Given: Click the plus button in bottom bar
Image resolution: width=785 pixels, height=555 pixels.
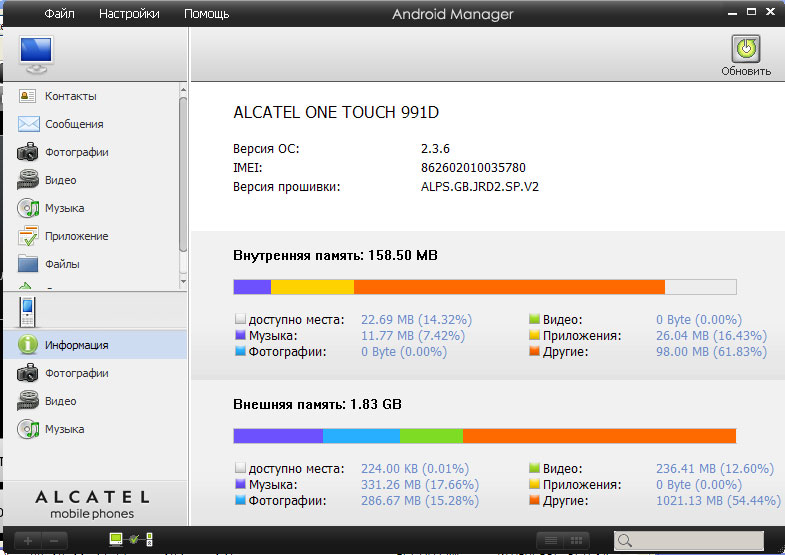Looking at the screenshot, I should click(x=28, y=541).
